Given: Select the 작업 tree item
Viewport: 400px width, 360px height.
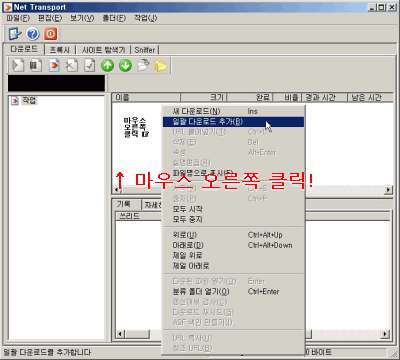Looking at the screenshot, I should coord(29,100).
